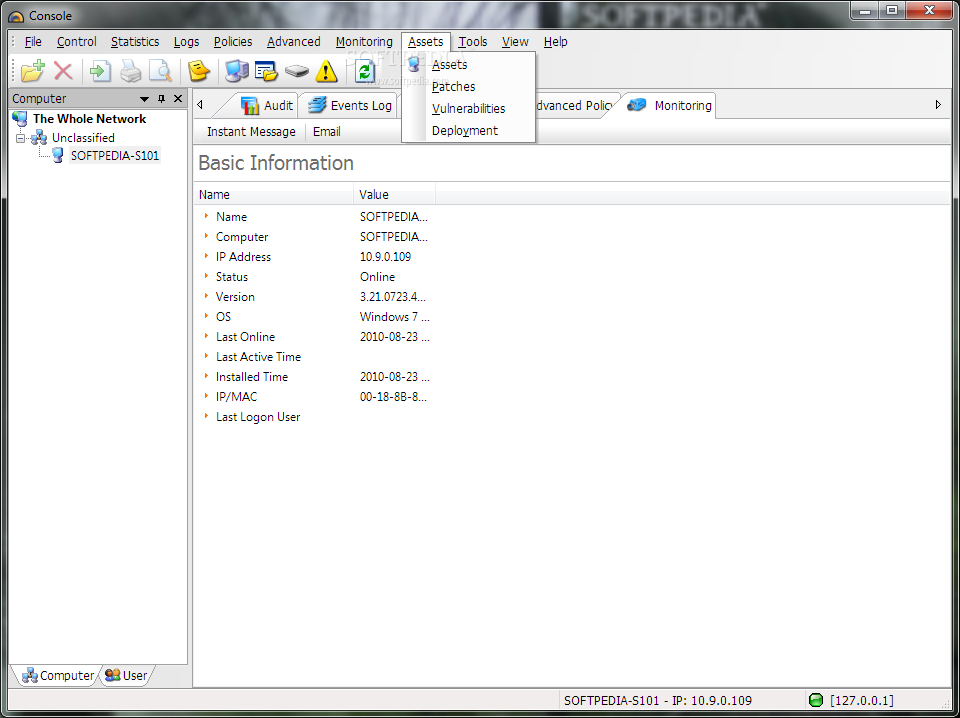Viewport: 960px width, 718px height.
Task: Click the printer toolbar icon
Action: click(x=130, y=72)
